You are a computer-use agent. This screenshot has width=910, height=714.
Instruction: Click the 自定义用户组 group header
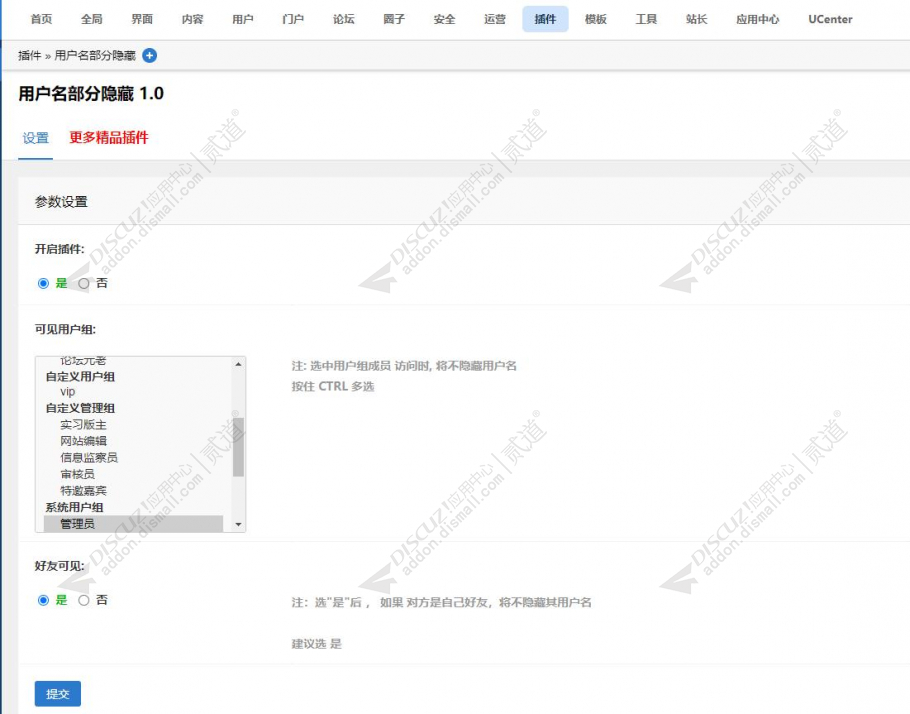tap(80, 376)
